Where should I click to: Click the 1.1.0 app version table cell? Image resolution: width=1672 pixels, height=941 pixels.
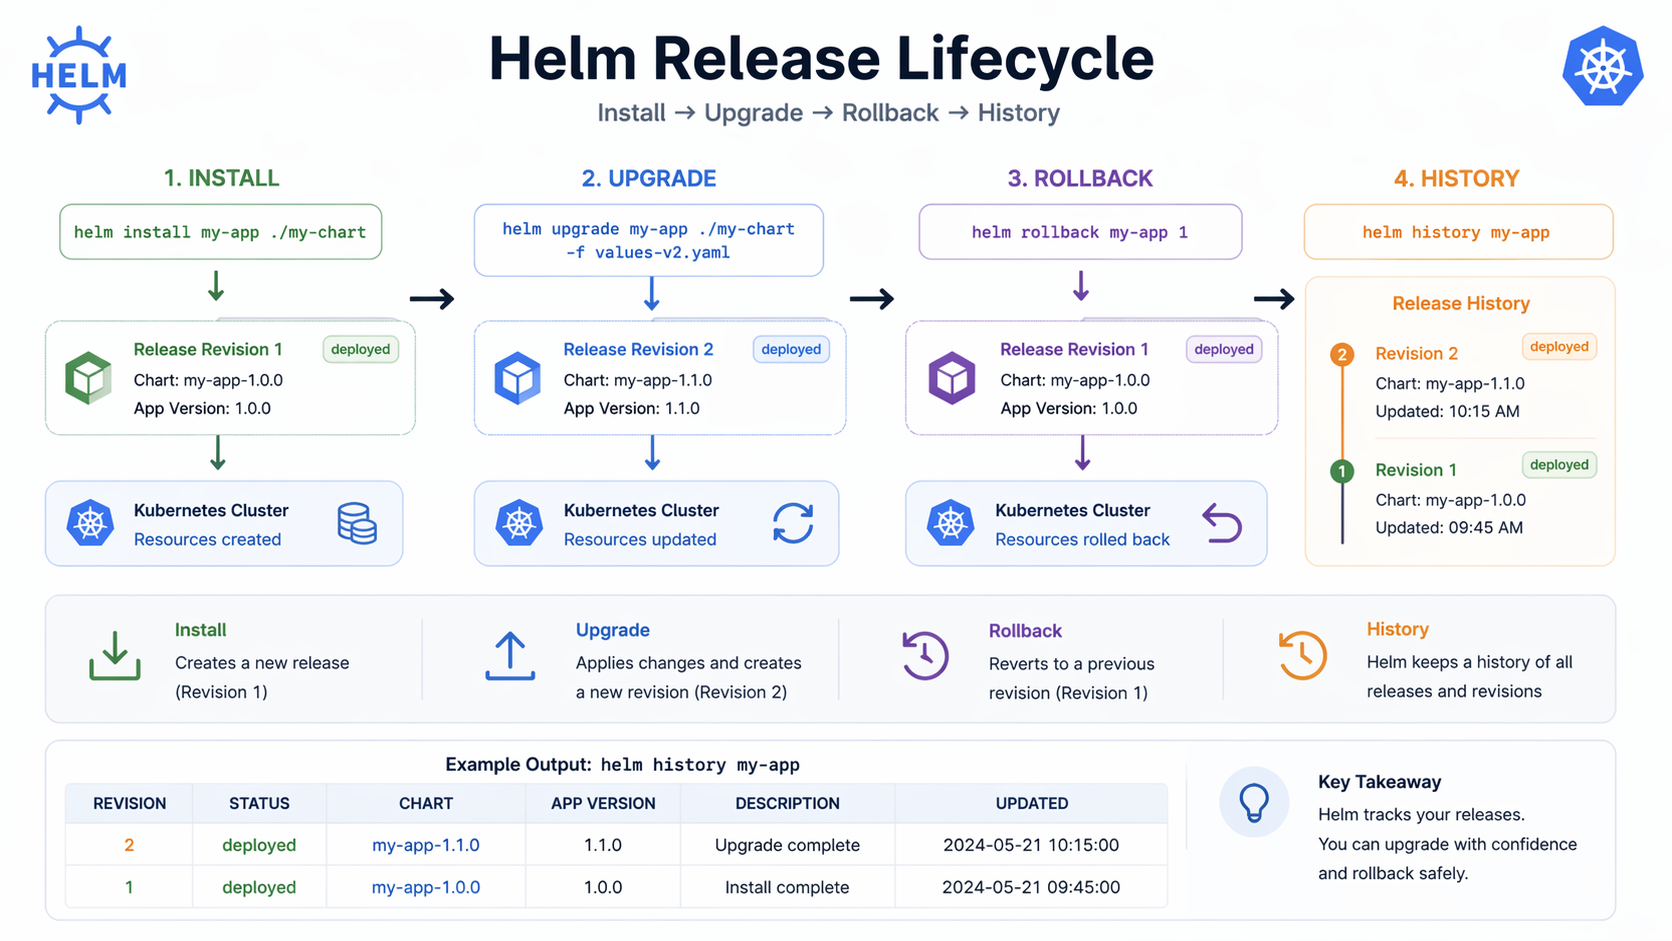[603, 845]
